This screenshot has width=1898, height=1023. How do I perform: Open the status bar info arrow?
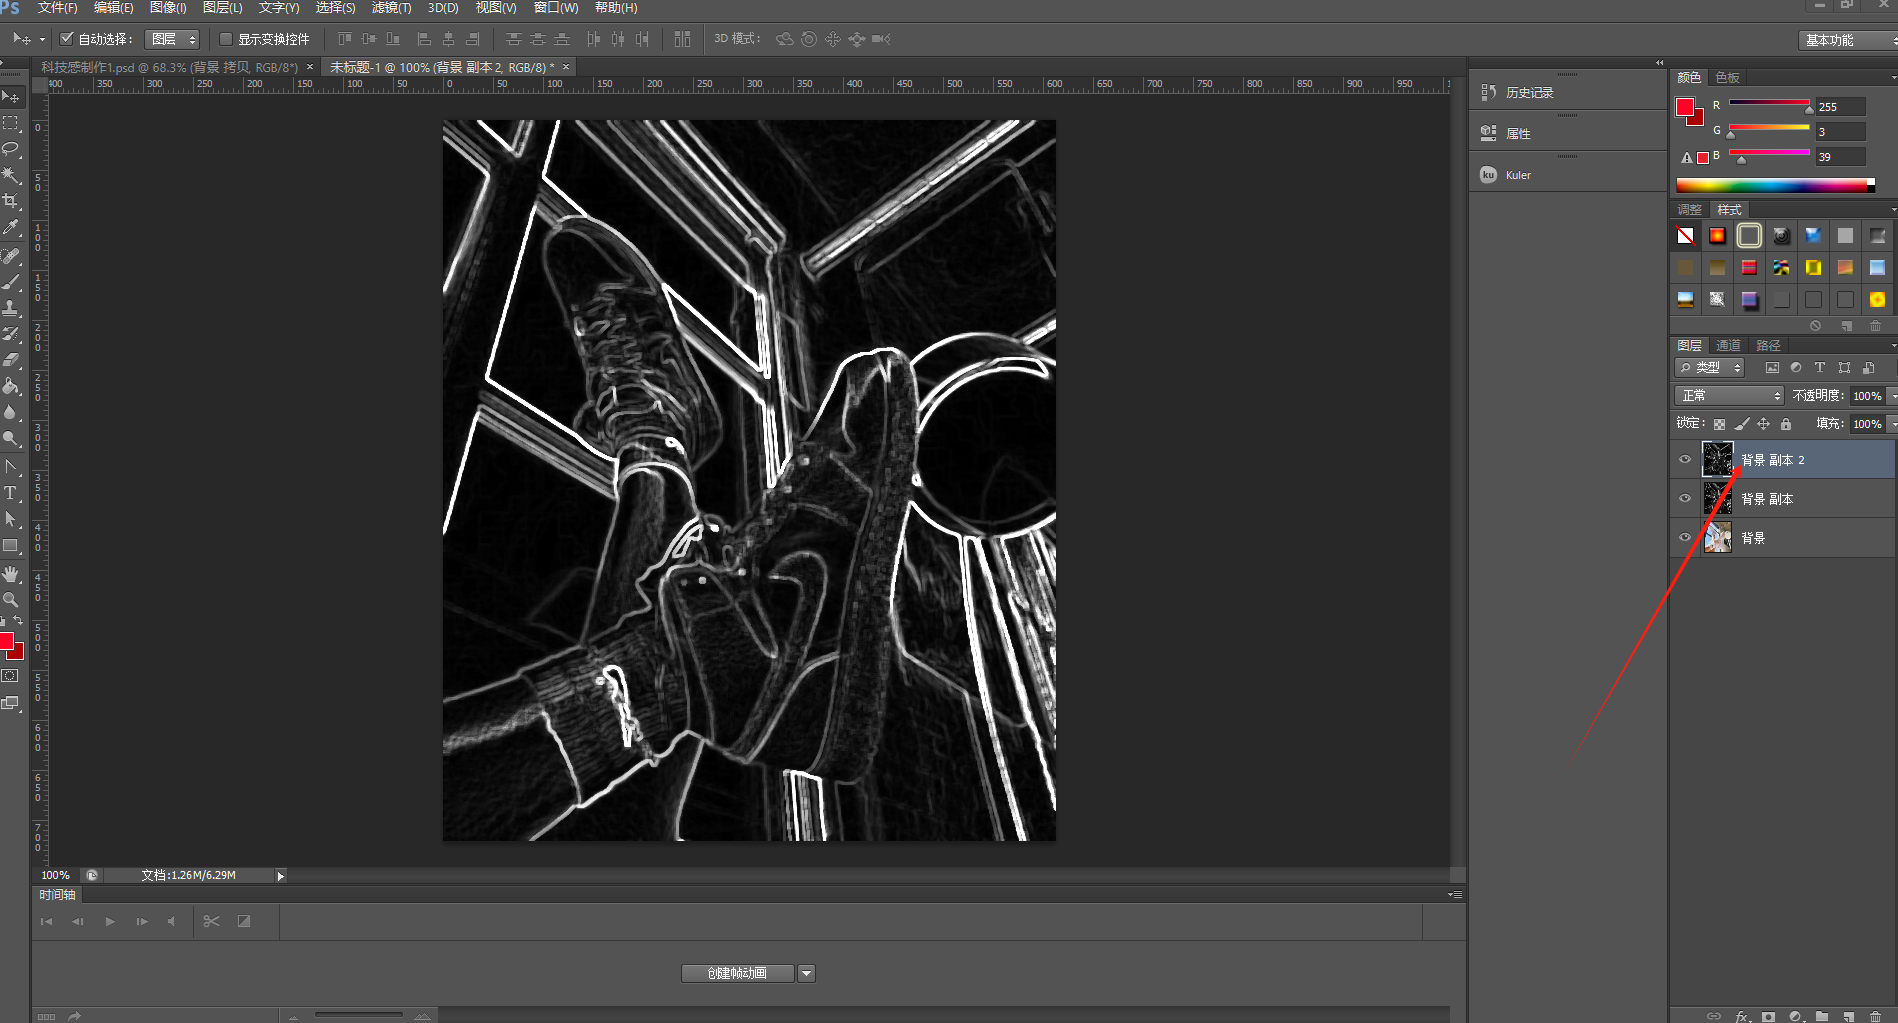coord(280,876)
